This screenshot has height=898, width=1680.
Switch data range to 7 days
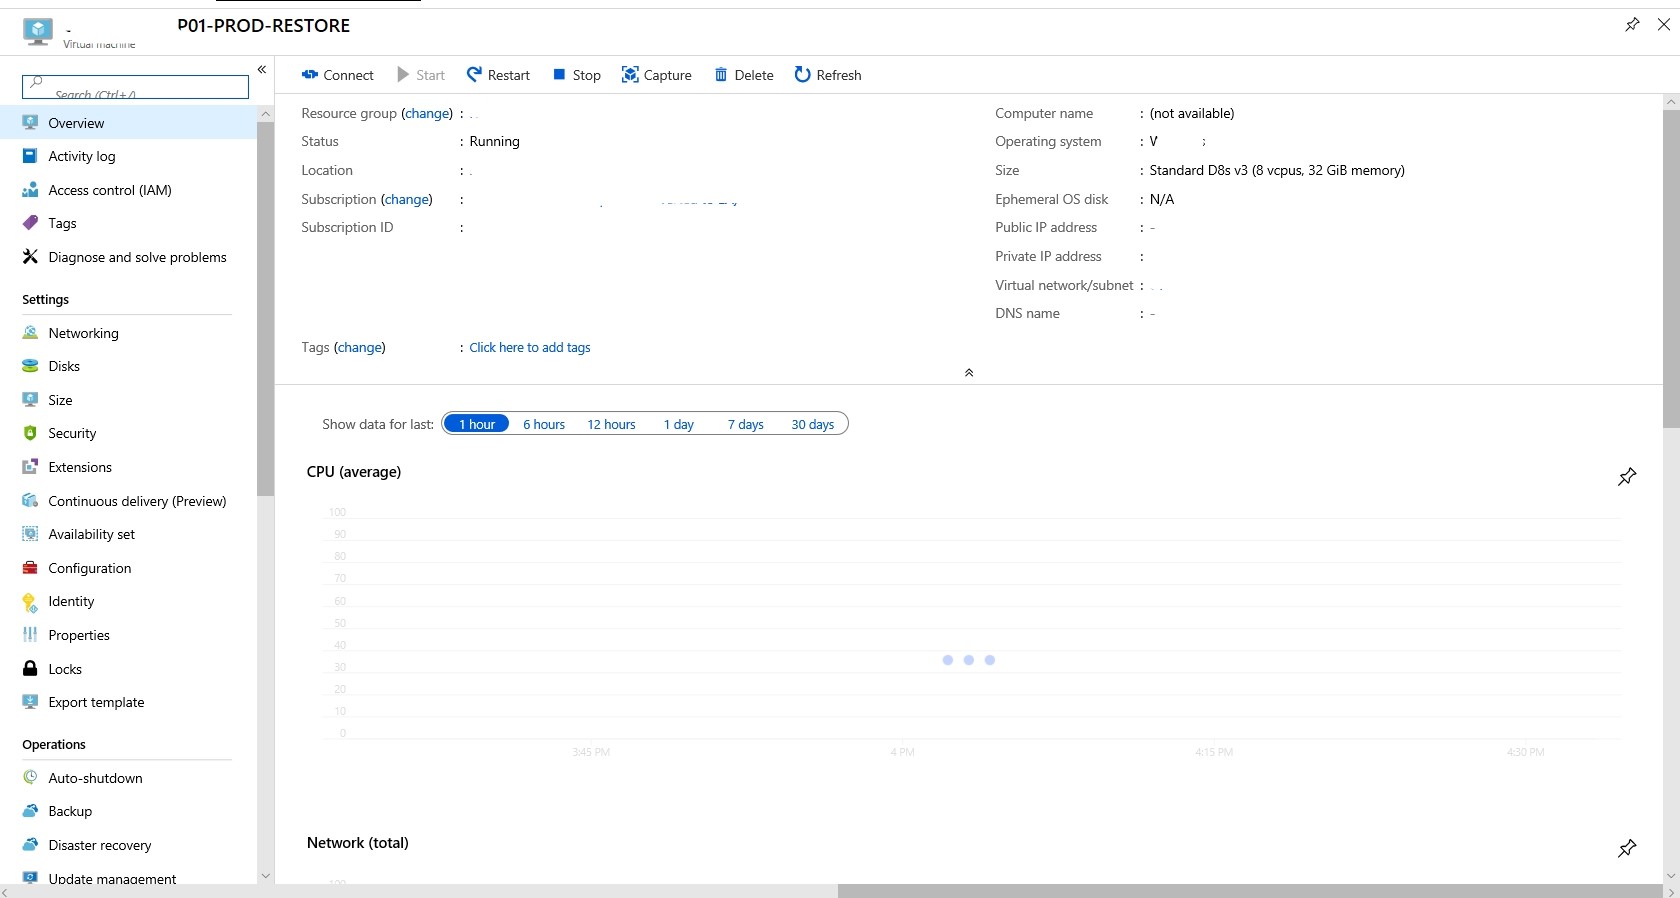745,424
